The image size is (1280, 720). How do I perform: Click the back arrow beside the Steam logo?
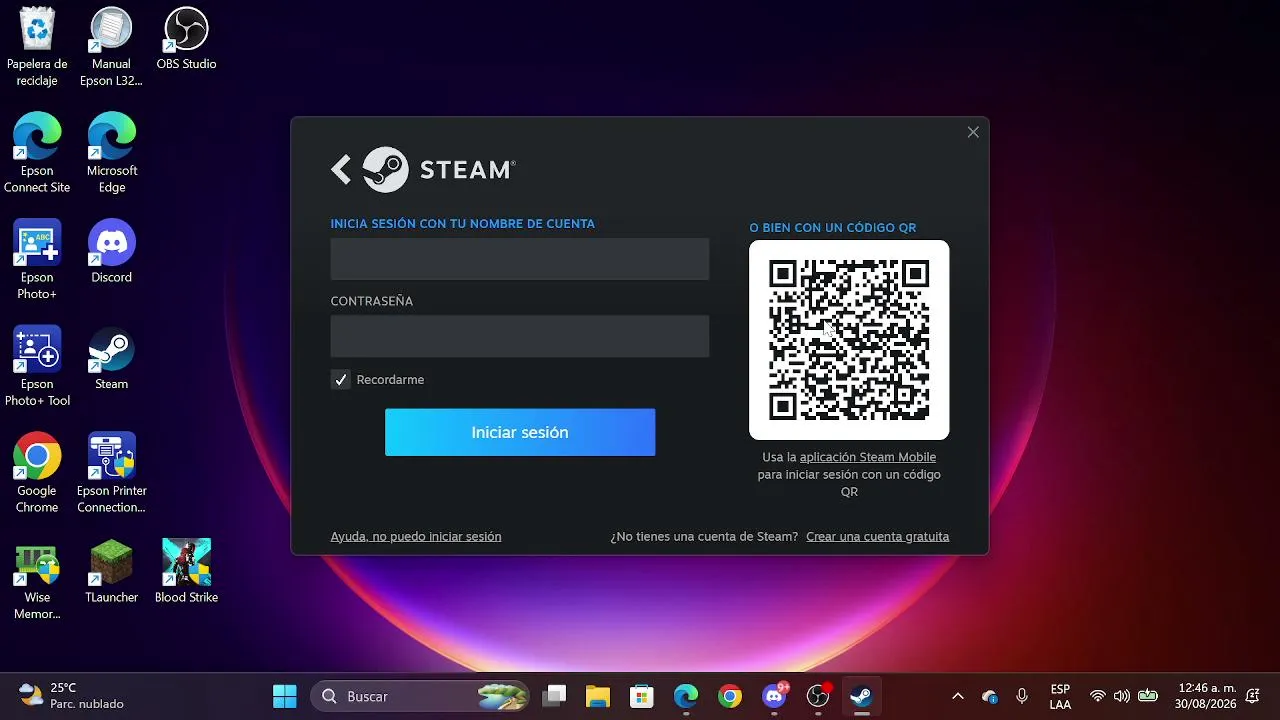tap(341, 170)
